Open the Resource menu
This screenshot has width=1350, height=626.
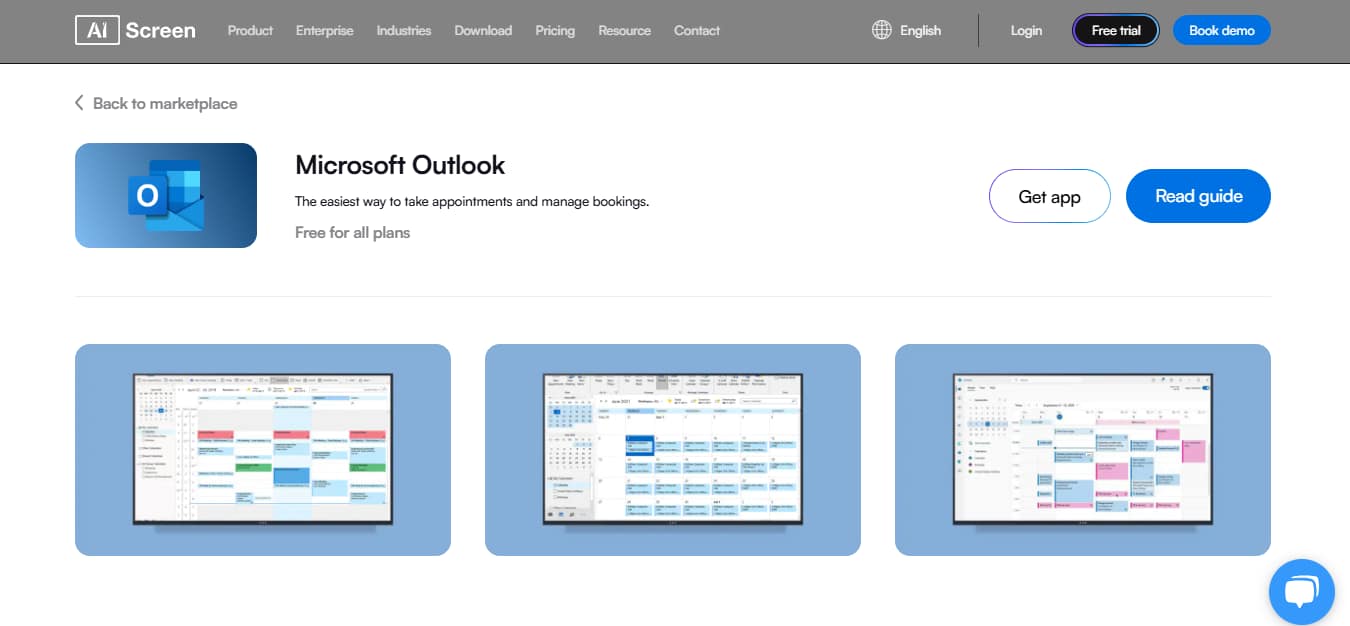624,30
